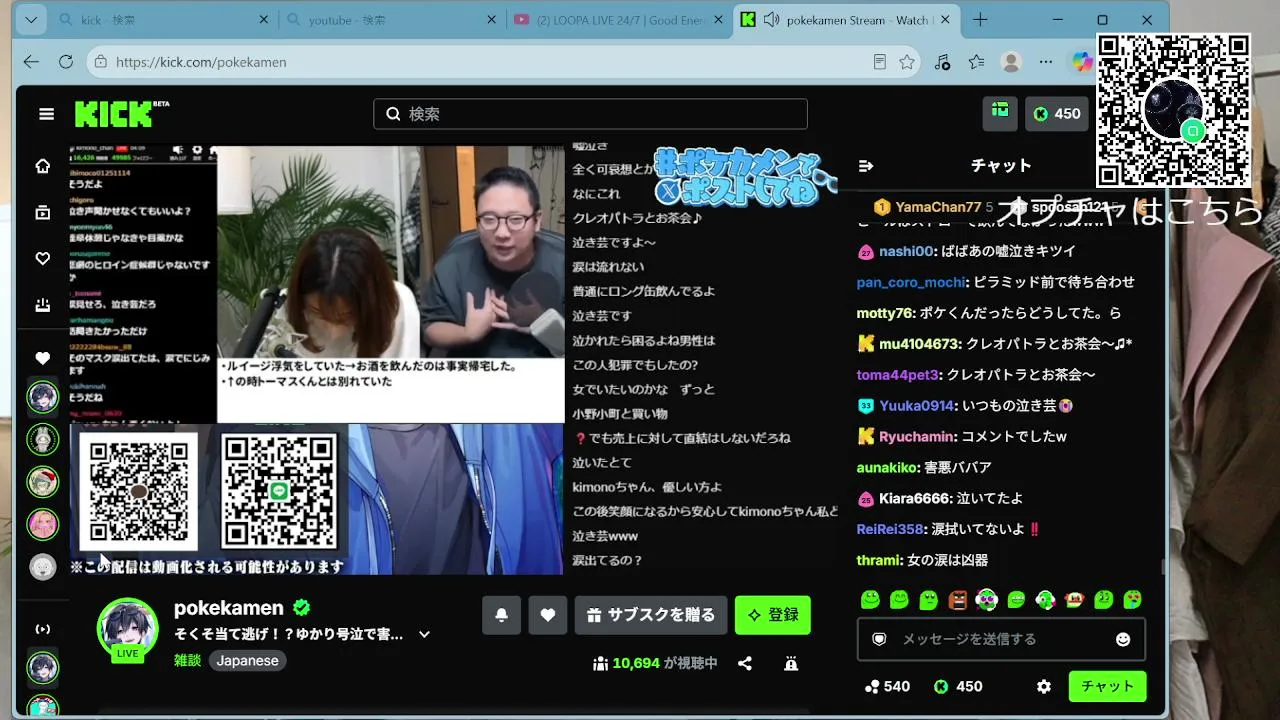Viewport: 1280px width, 720px height.
Task: Open the pink-haired avatar channel in sidebar
Action: click(42, 524)
